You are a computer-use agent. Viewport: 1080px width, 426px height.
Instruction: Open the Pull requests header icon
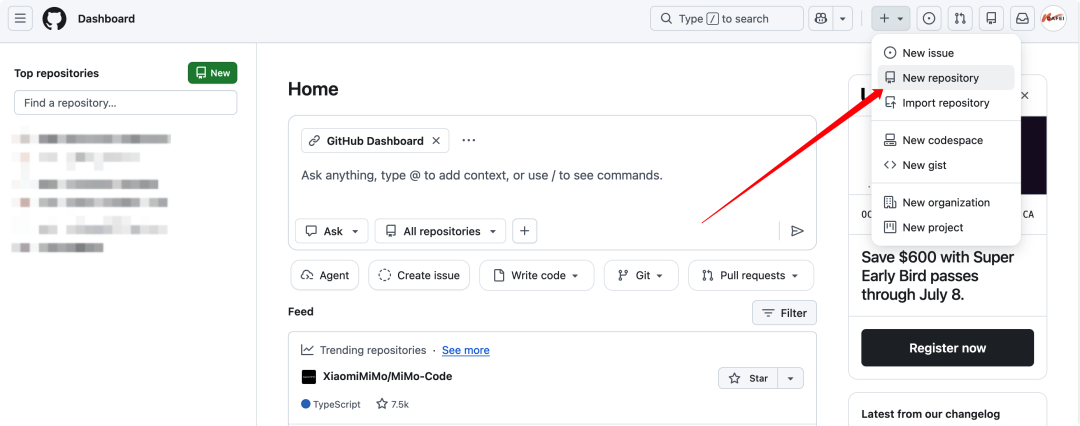tap(959, 19)
